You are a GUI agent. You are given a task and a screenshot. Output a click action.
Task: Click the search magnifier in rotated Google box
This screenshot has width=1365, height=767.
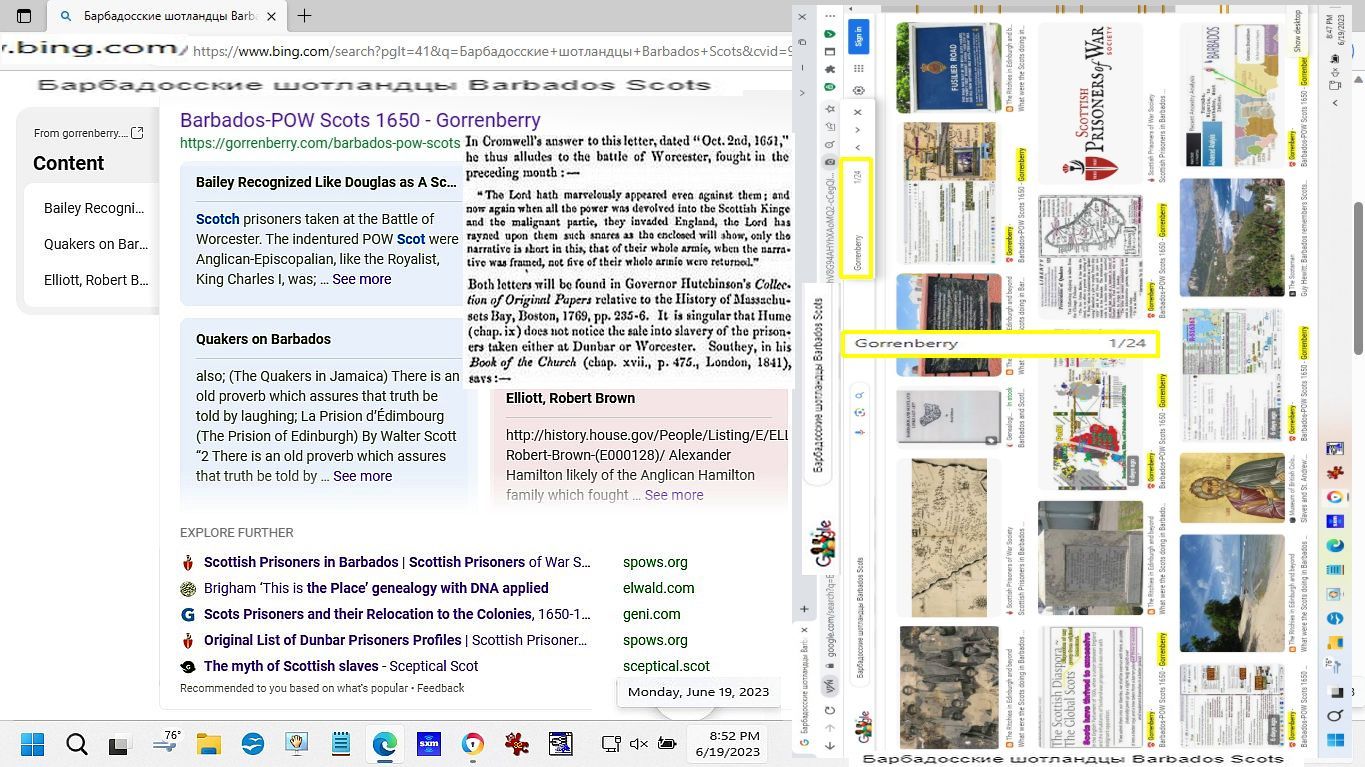click(858, 396)
